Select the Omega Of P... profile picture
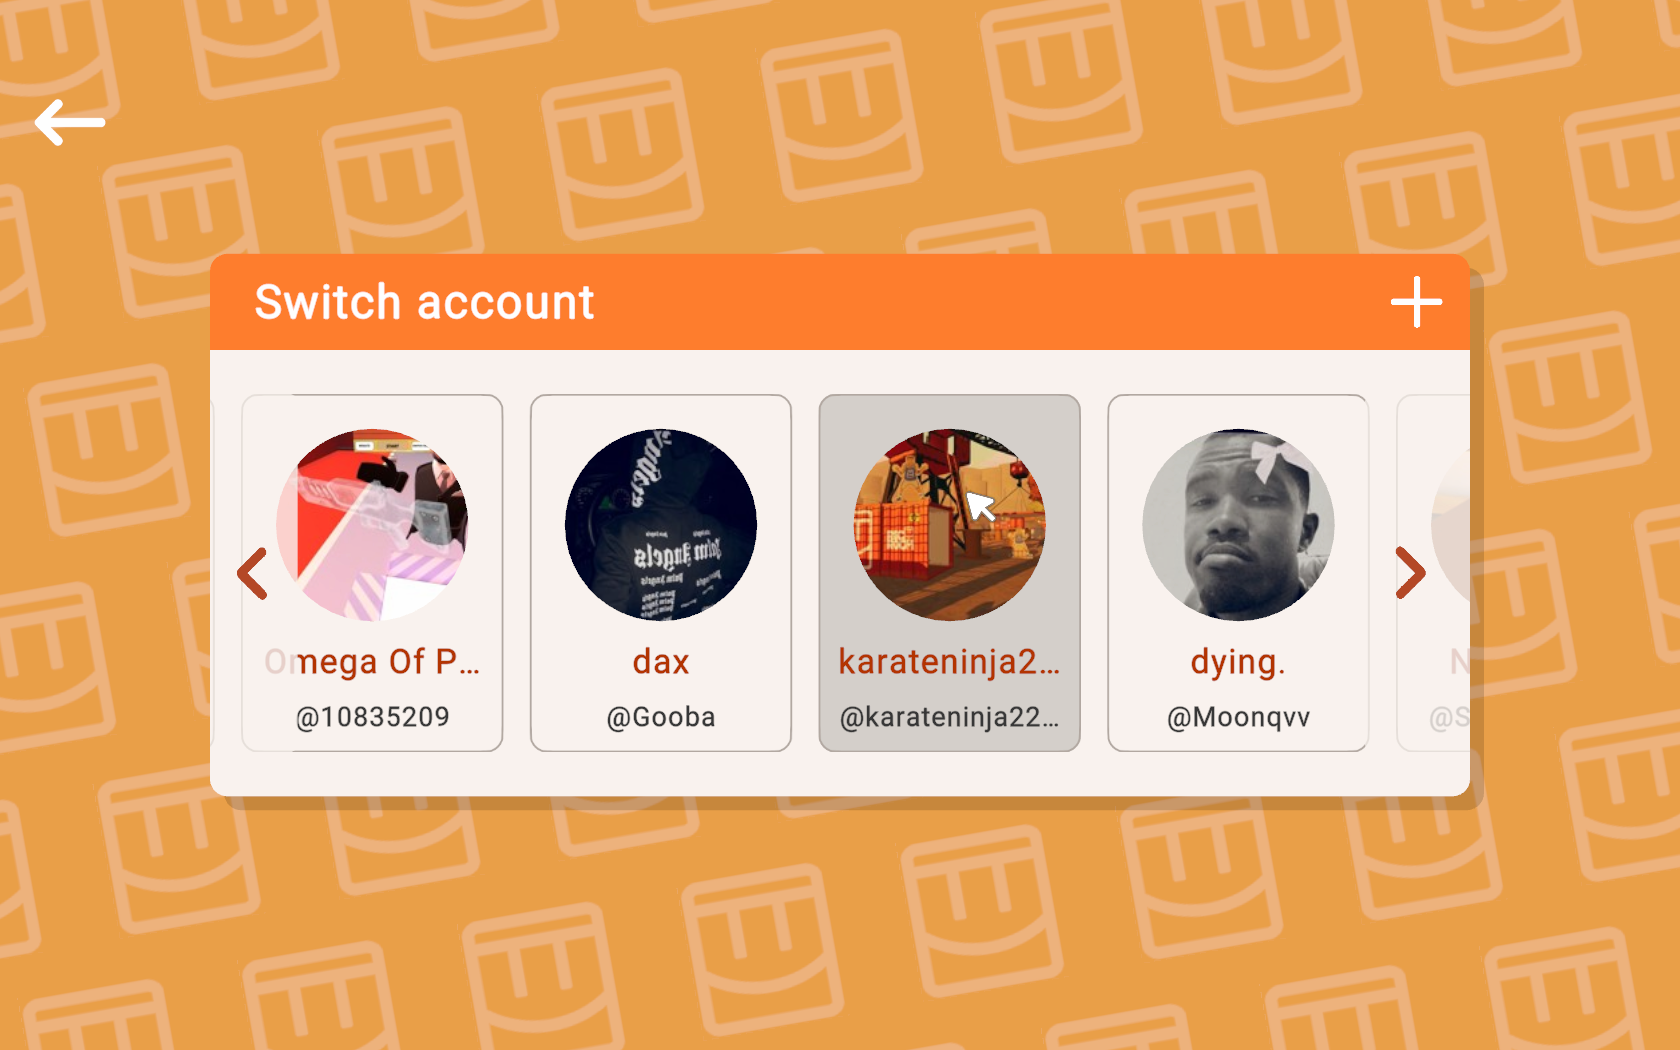 [x=372, y=525]
